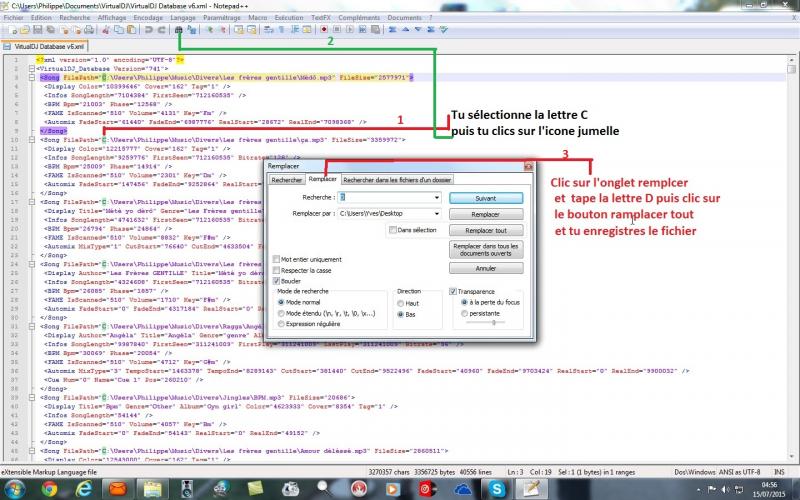Open the 'Recherche' field dropdown arrow

(x=437, y=198)
